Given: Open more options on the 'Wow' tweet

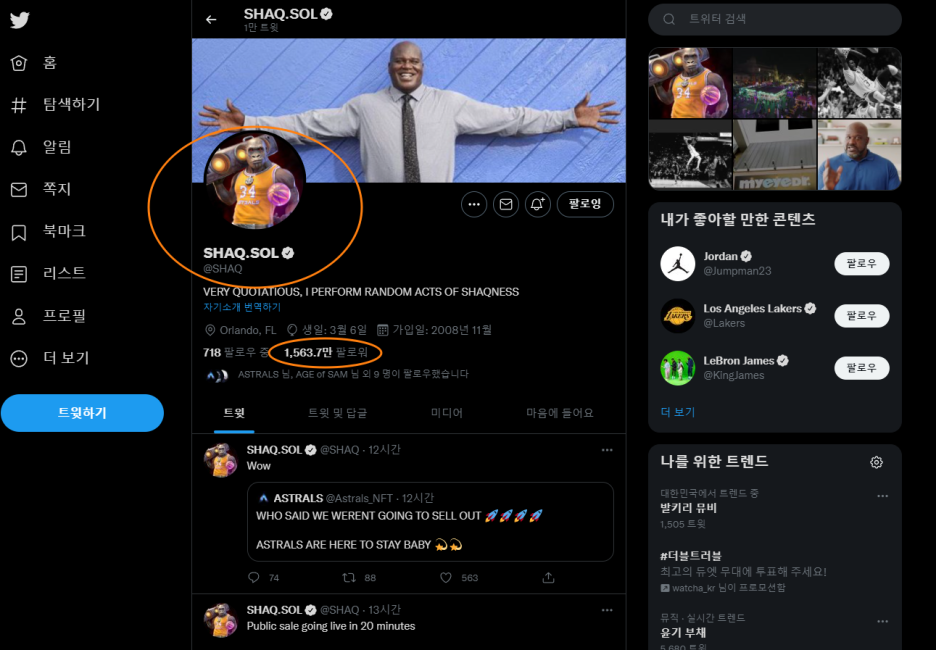Looking at the screenshot, I should point(607,450).
